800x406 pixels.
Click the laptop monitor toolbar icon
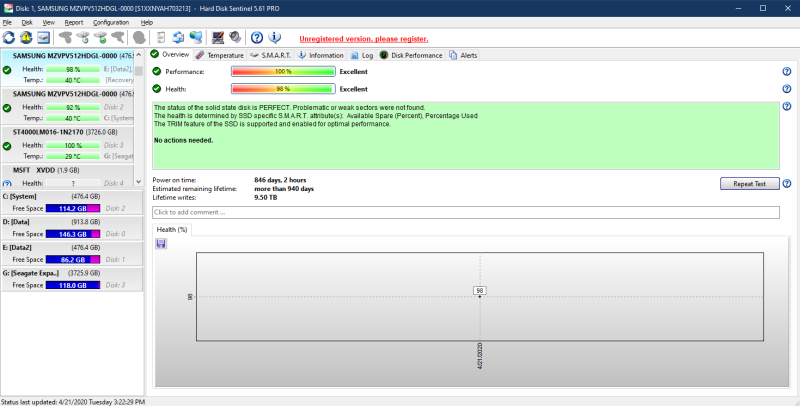pyautogui.click(x=218, y=37)
